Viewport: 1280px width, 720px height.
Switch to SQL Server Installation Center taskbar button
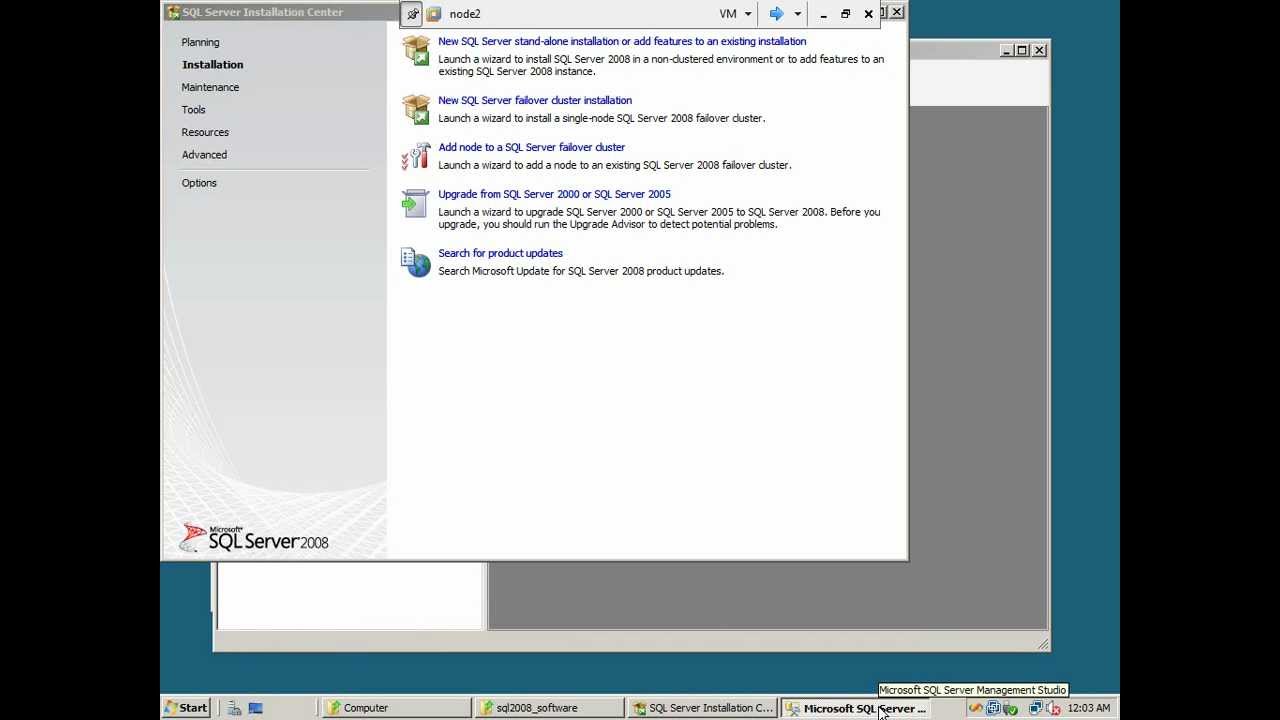coord(702,708)
